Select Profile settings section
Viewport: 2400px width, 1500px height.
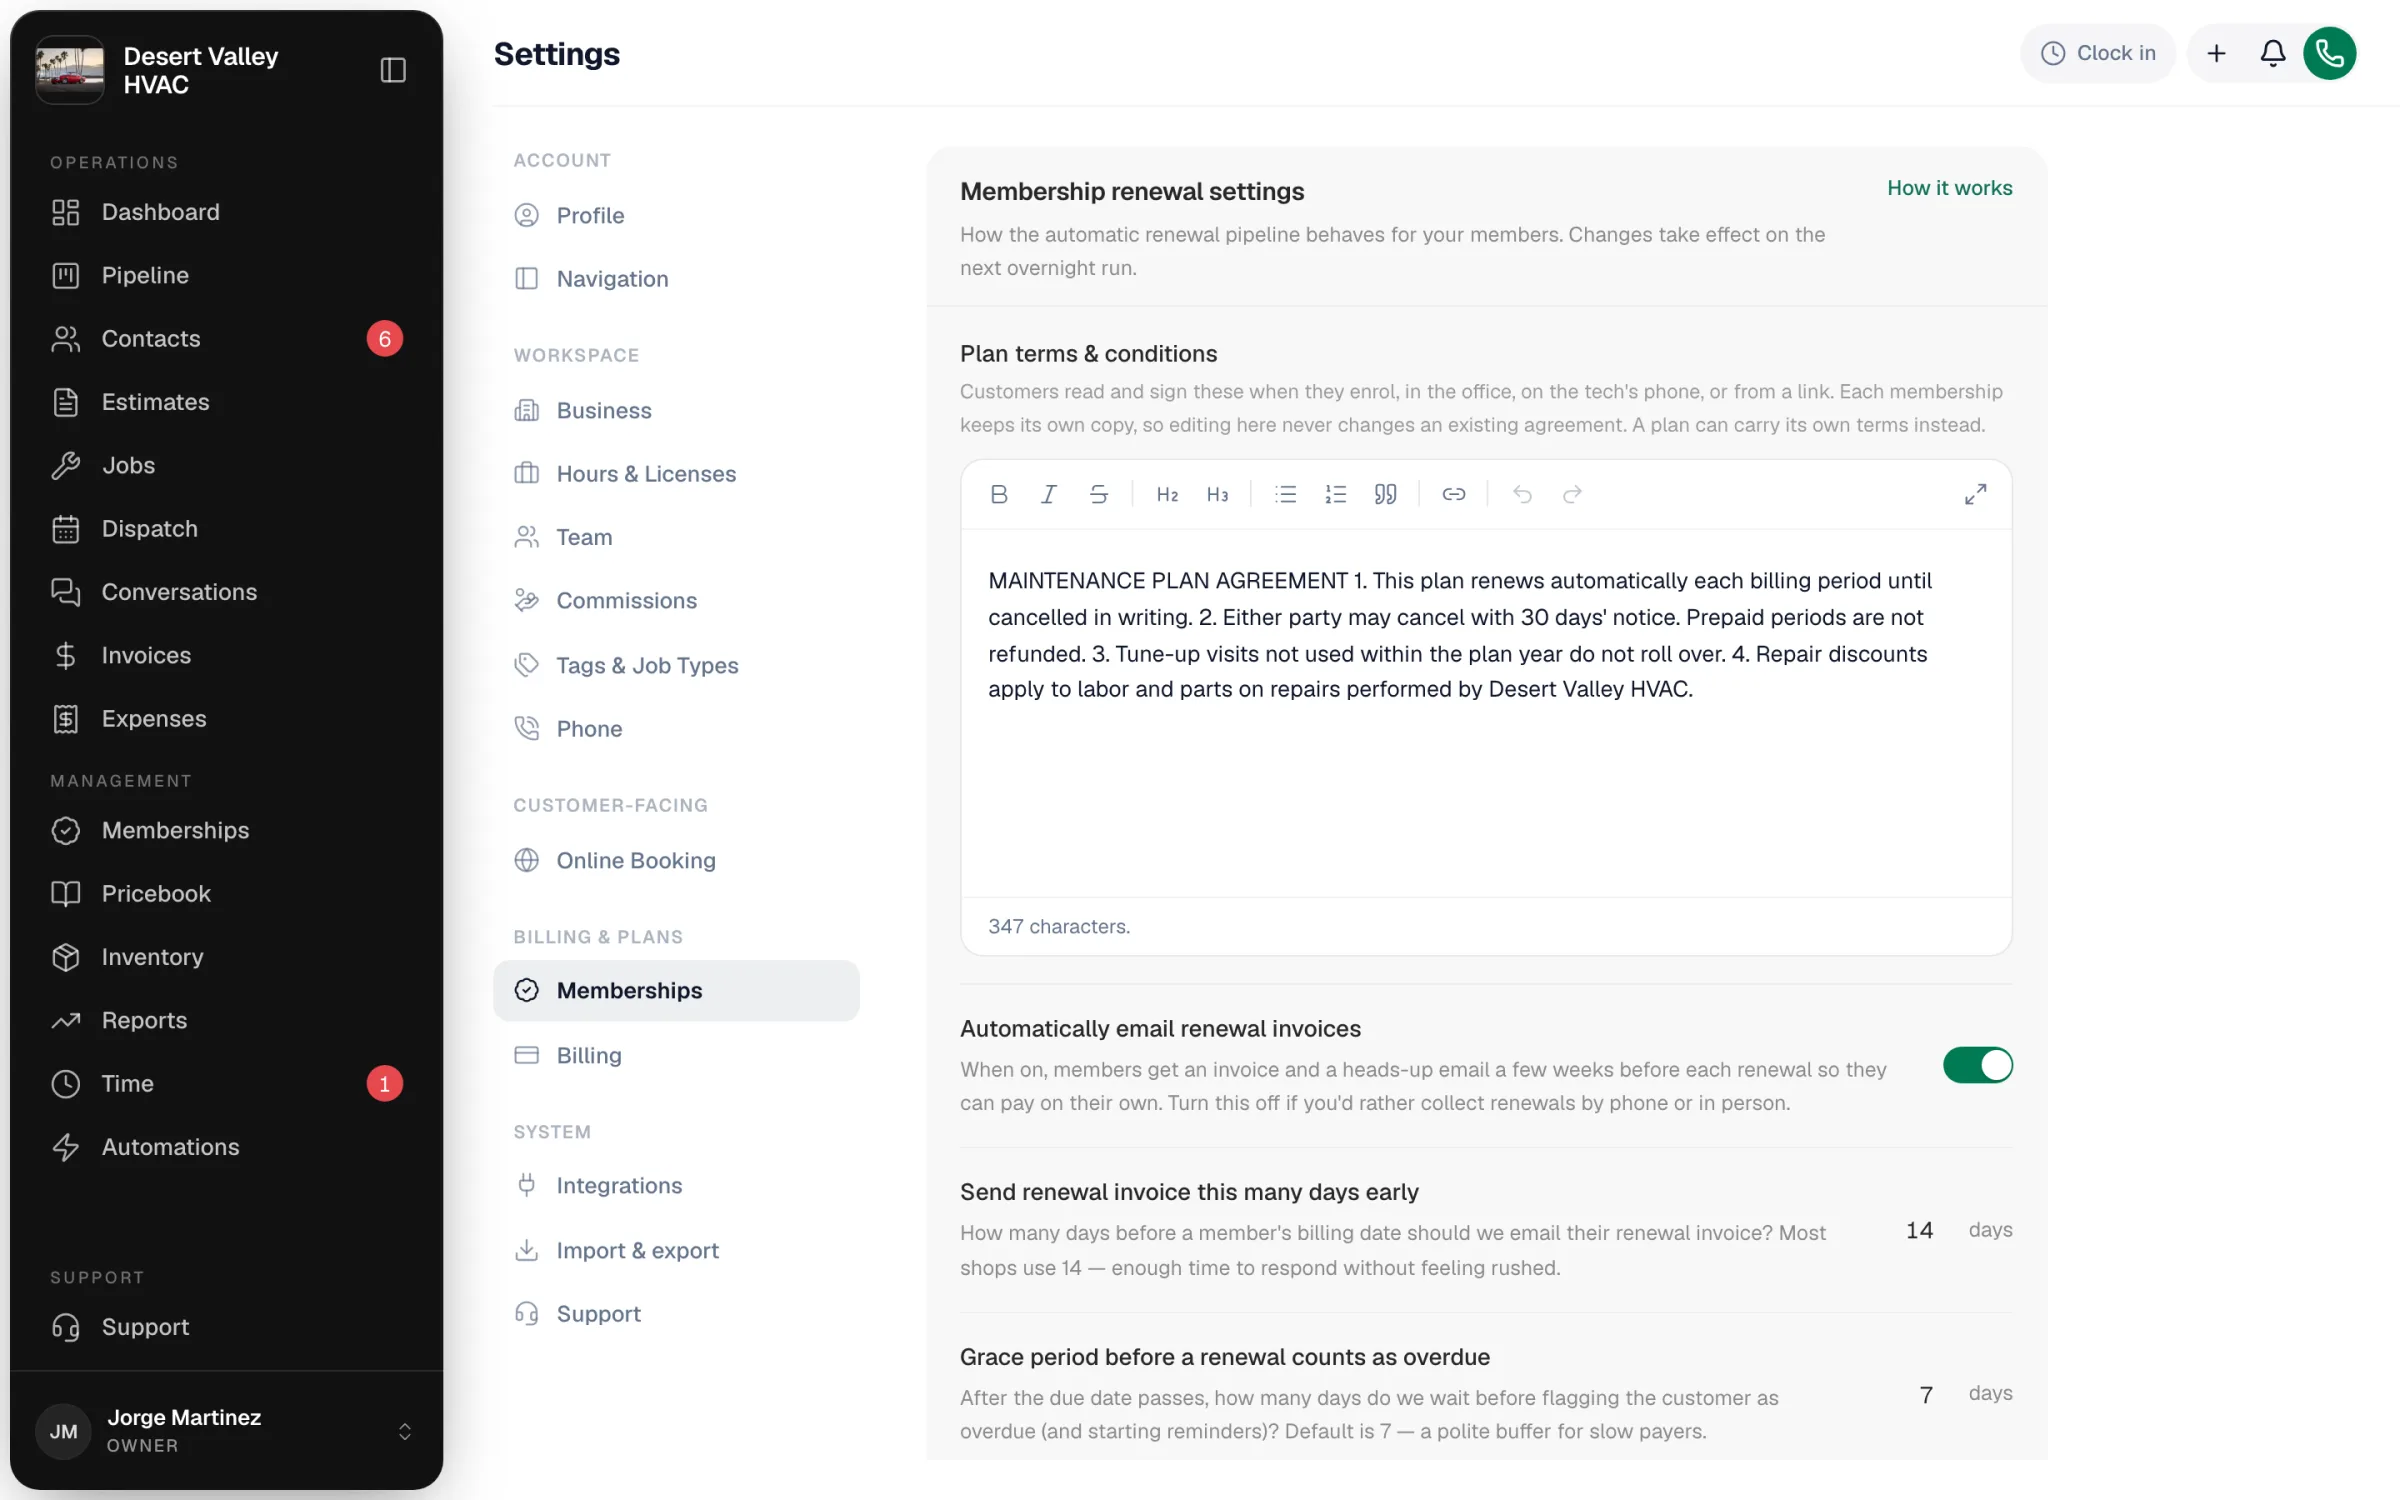pos(676,215)
